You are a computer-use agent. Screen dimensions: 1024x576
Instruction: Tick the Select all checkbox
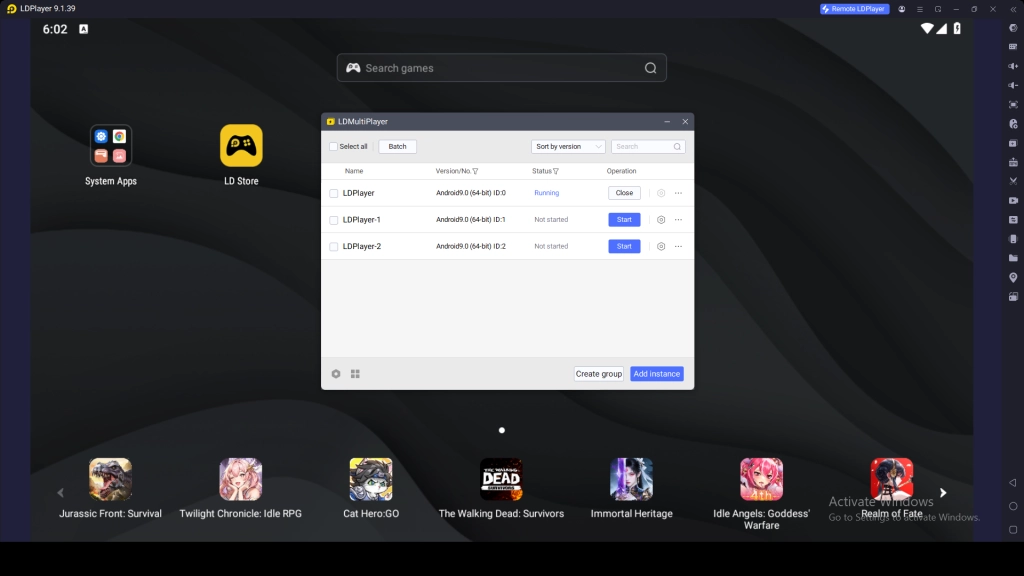tap(333, 146)
